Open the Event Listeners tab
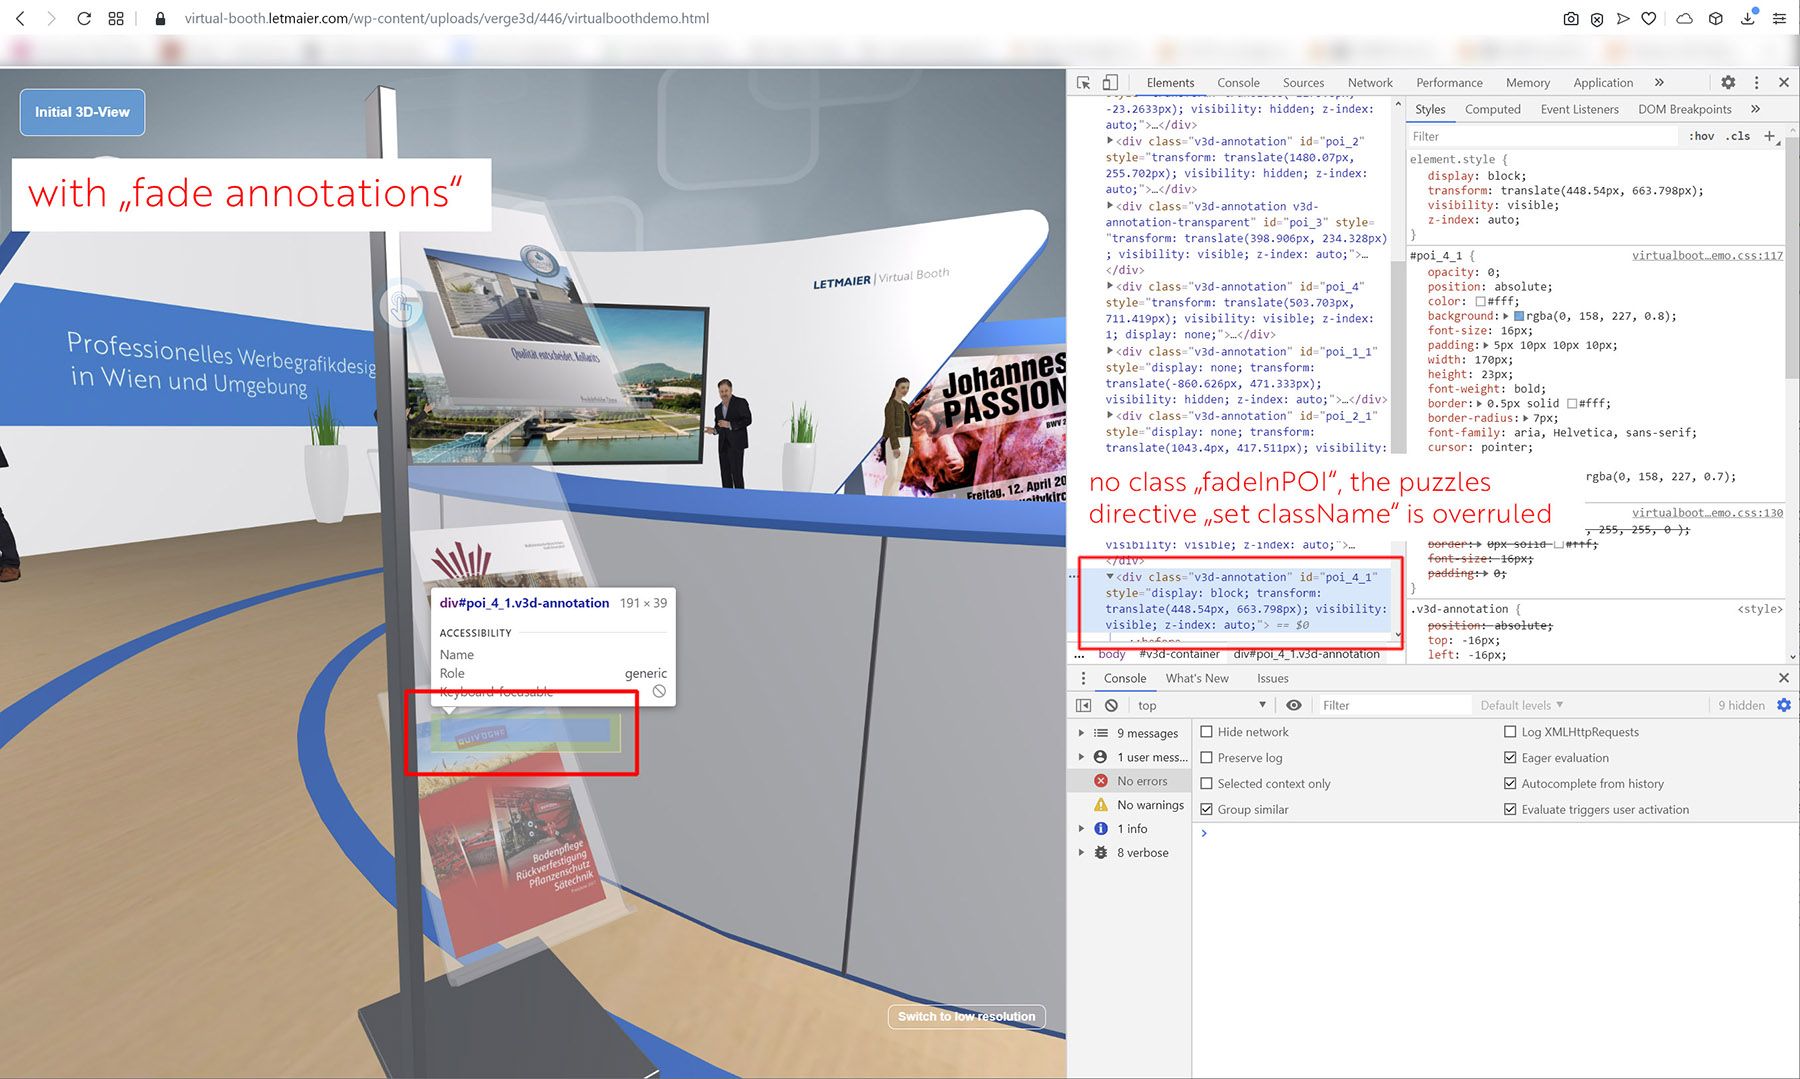 [1579, 109]
